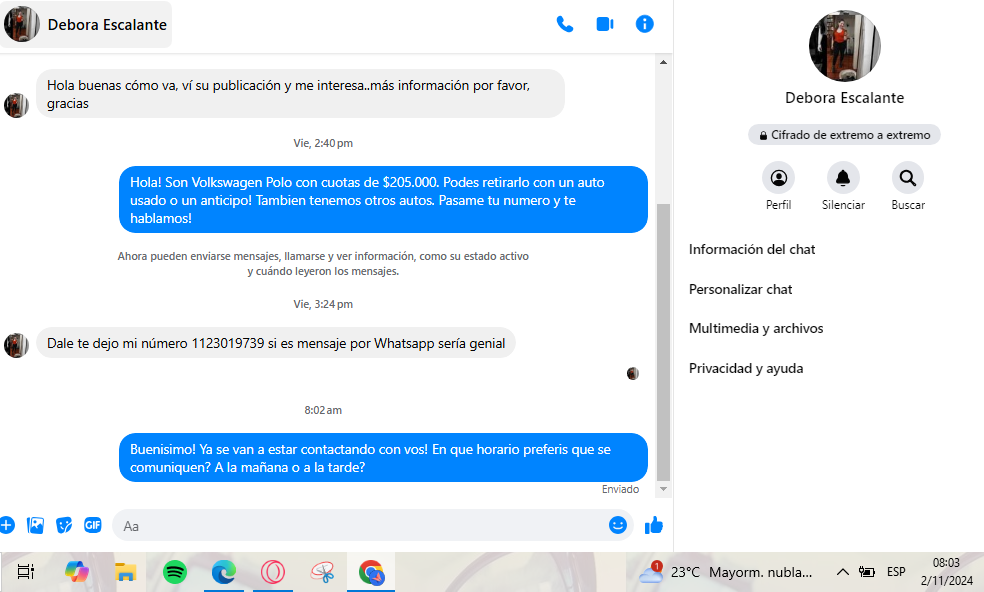Click the large profile picture in side panel
The height and width of the screenshot is (592, 984).
(845, 46)
